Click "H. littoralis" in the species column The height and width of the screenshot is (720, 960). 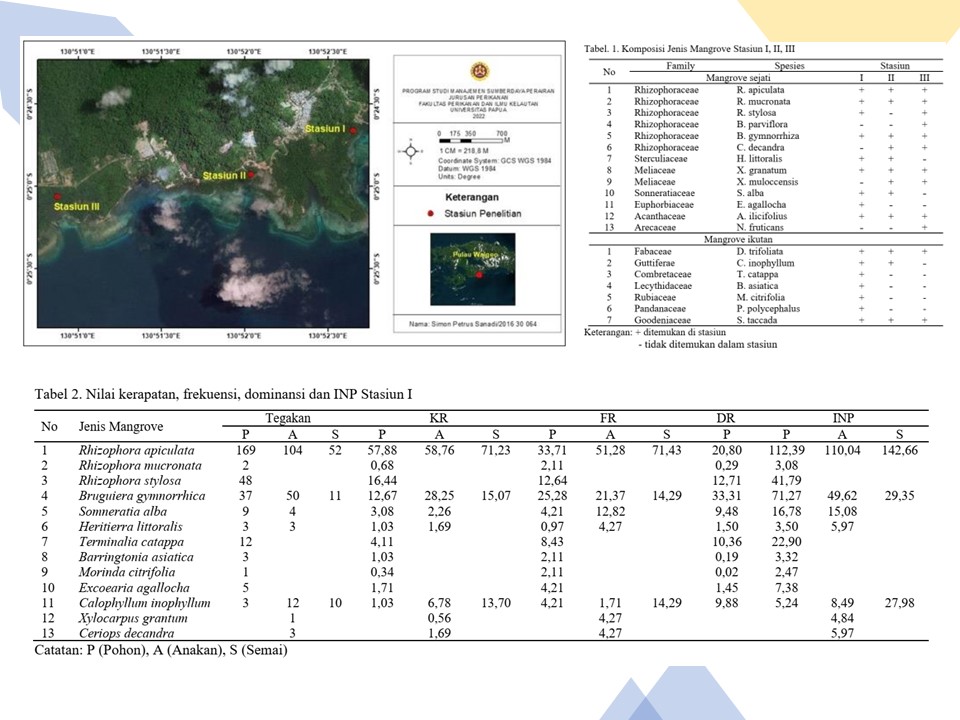point(759,159)
